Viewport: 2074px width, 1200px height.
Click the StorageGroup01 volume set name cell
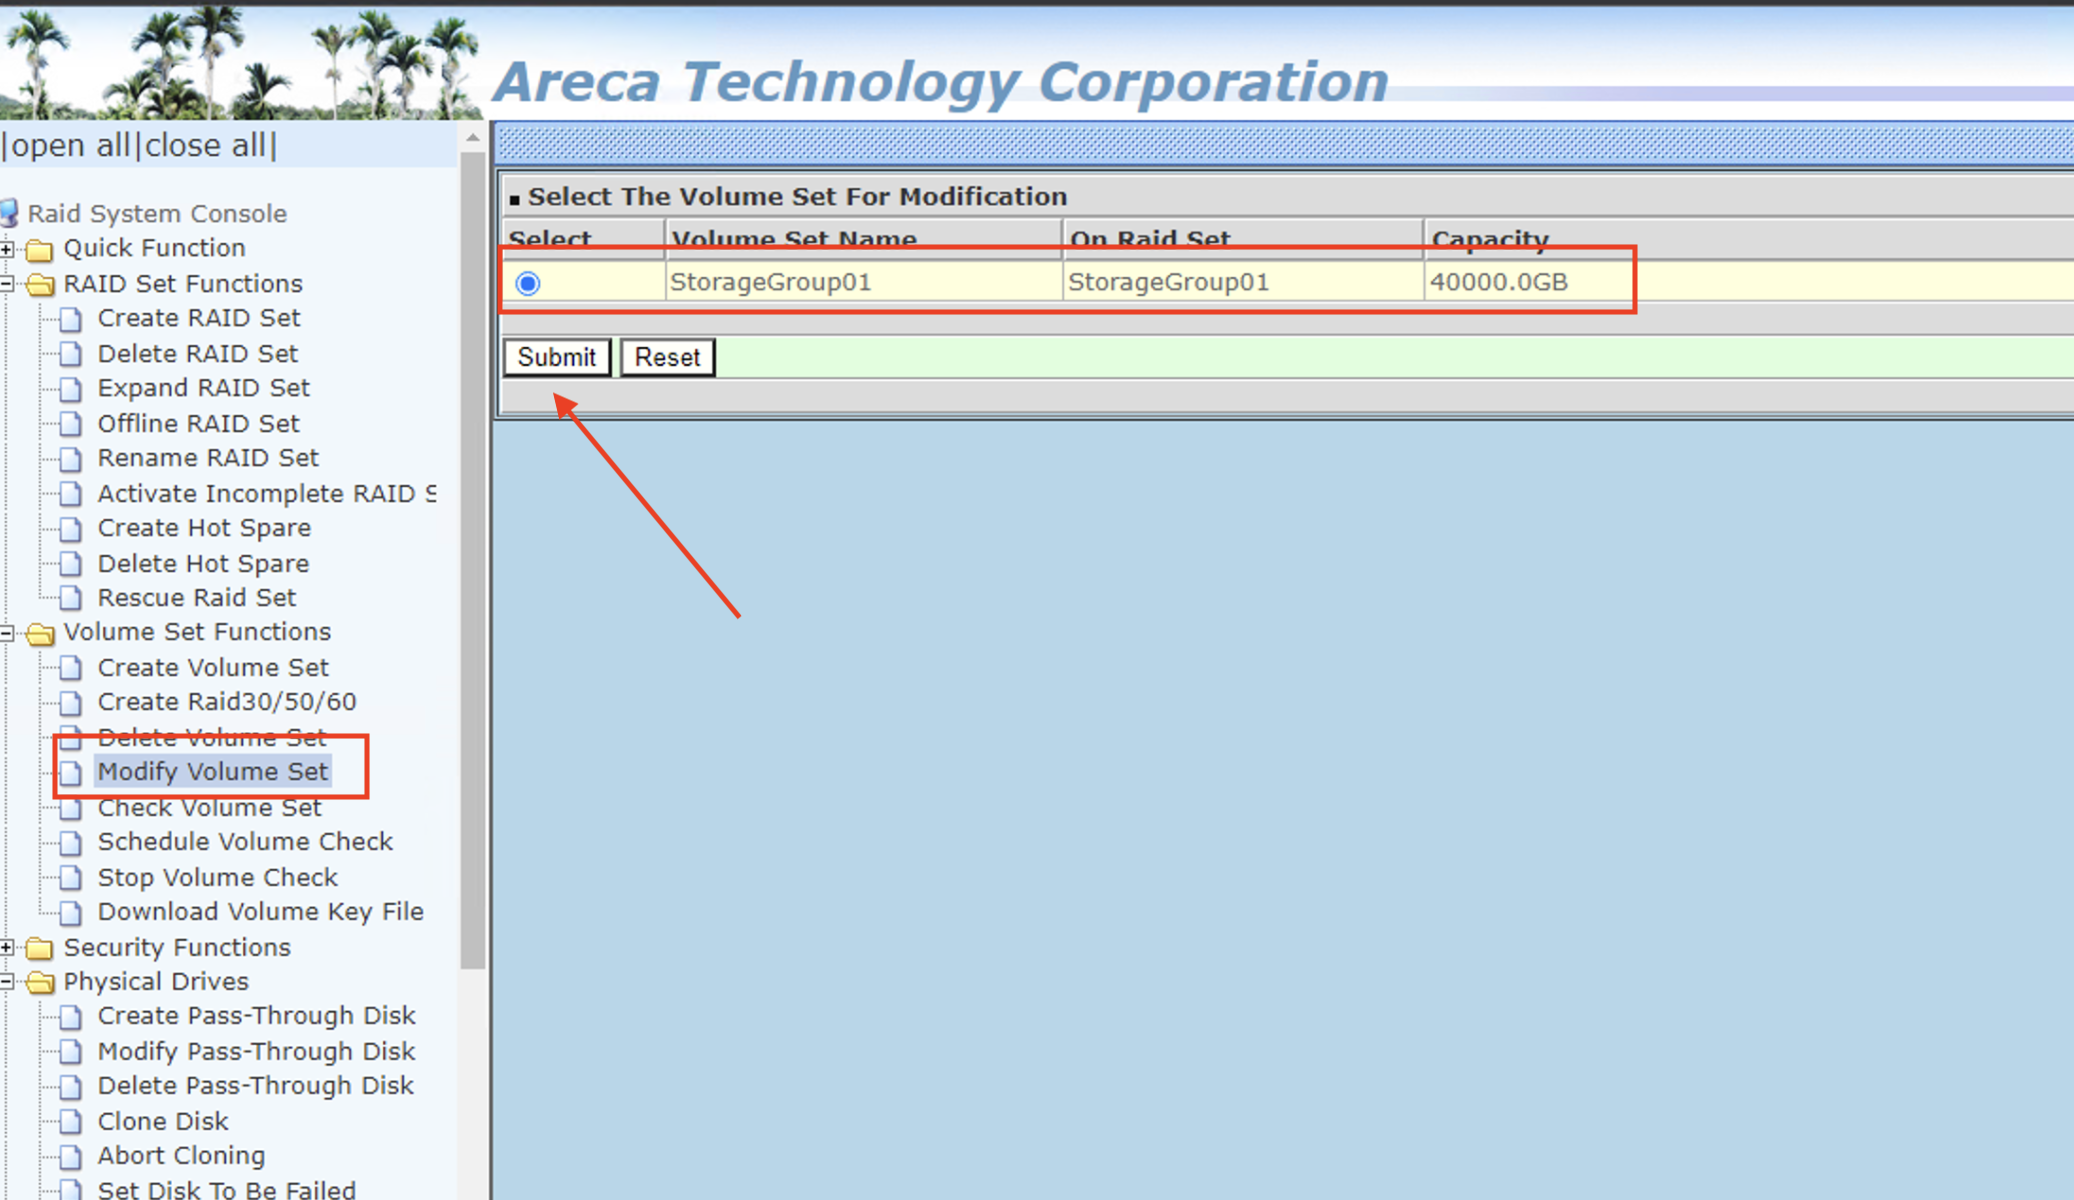point(864,282)
